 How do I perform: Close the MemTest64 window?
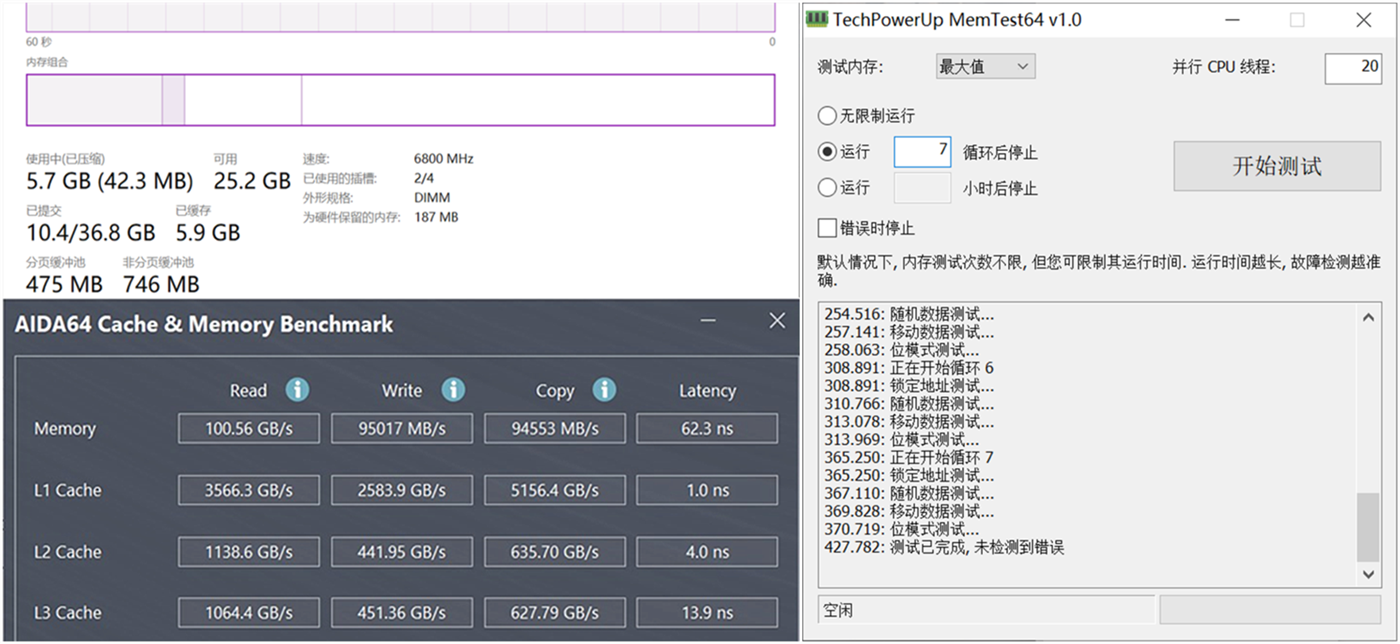point(1363,19)
